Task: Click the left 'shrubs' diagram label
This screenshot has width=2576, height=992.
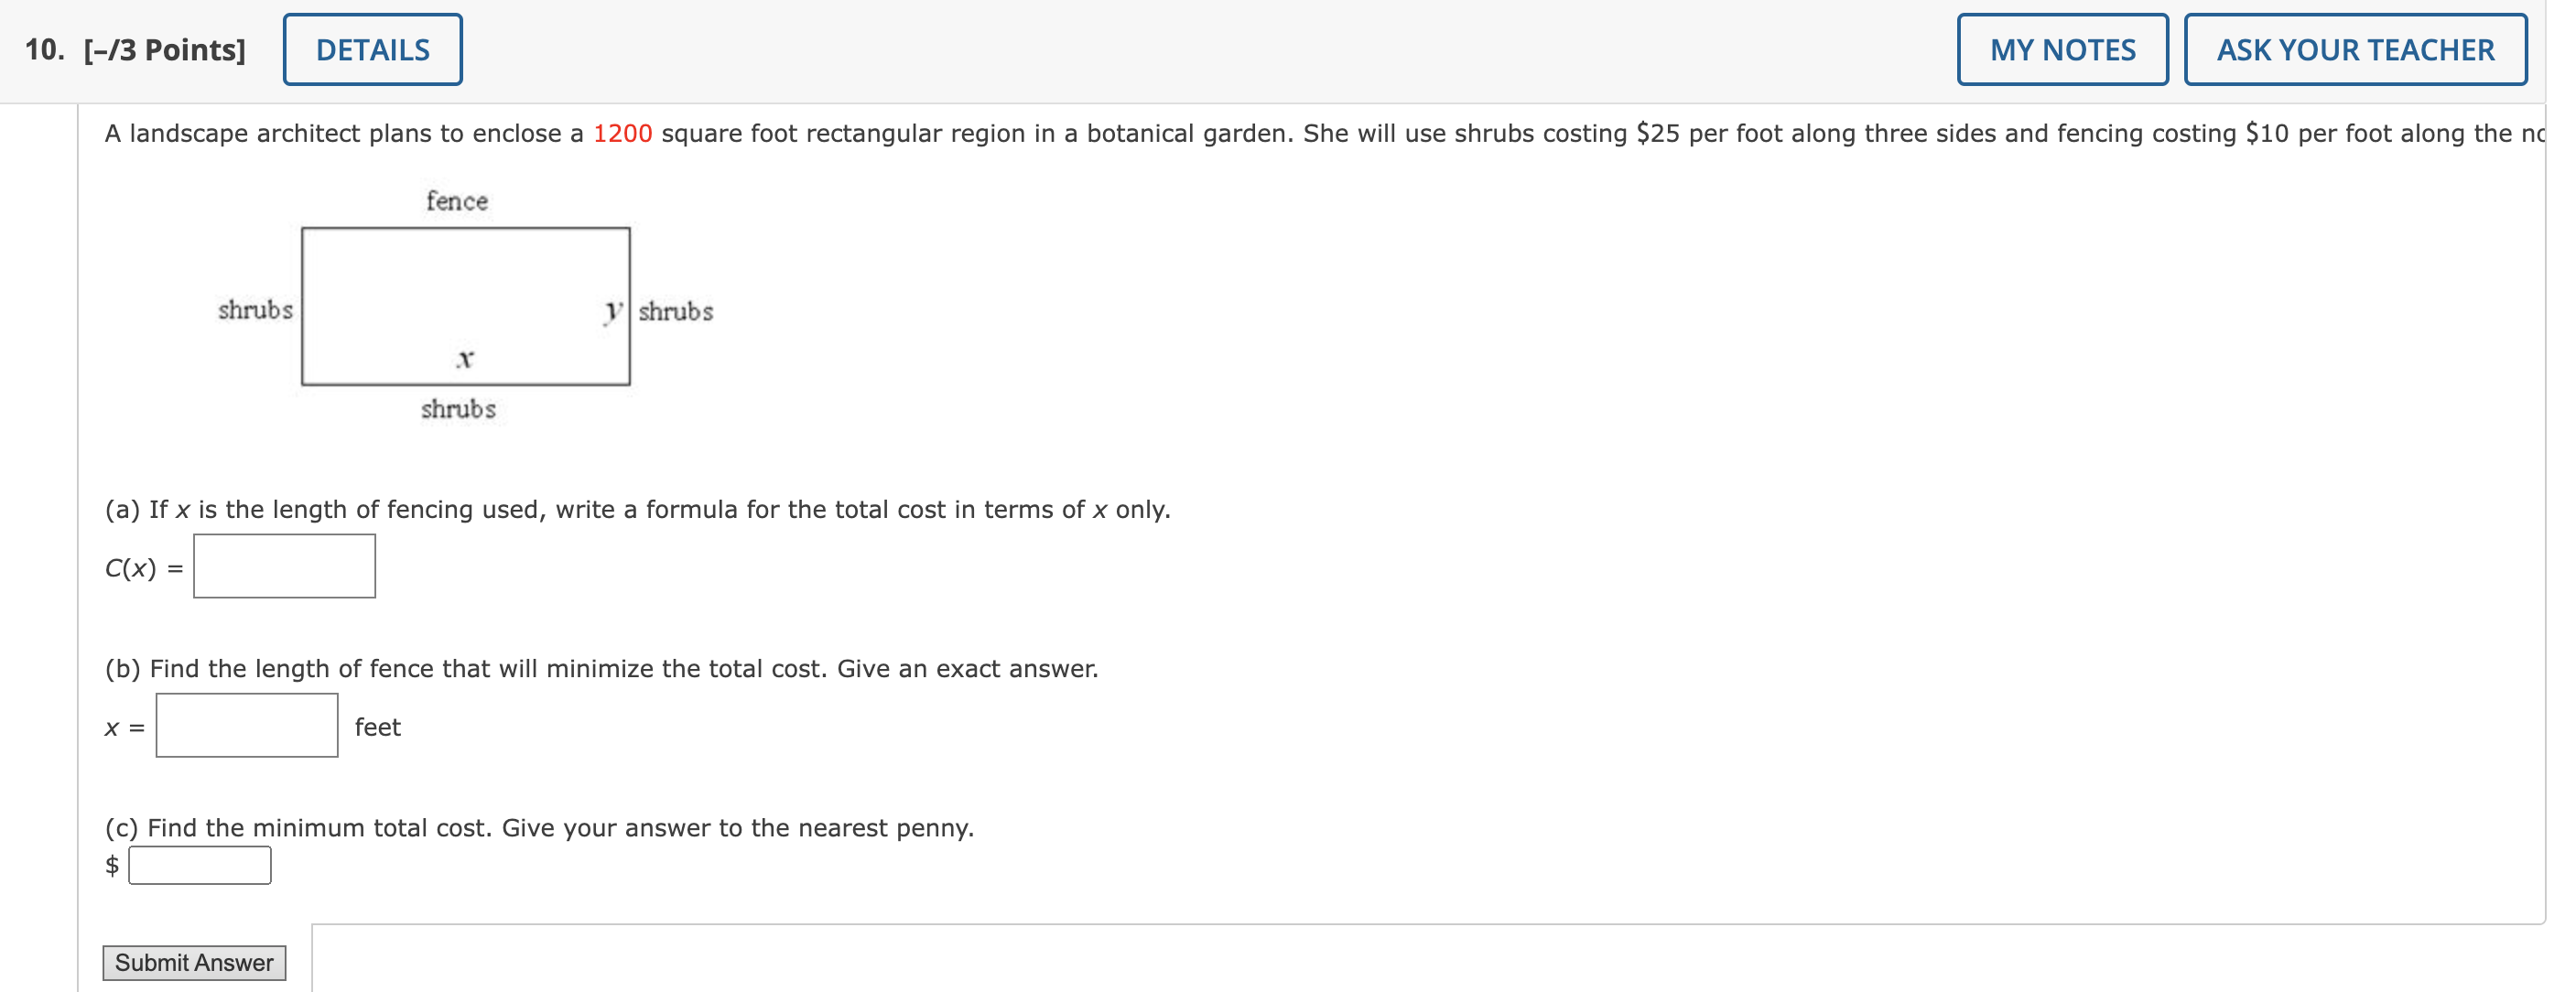Action: [x=255, y=310]
